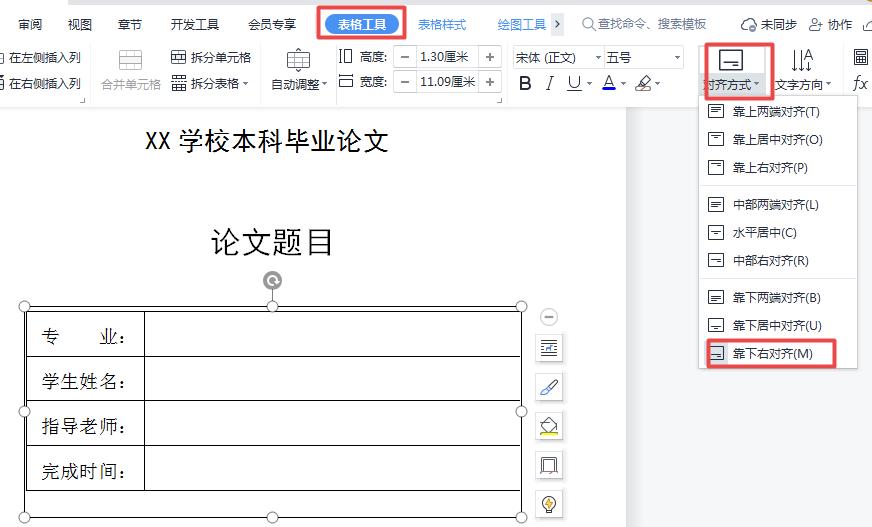Open the font size 五号 dropdown
872x527 pixels.
pyautogui.click(x=677, y=58)
